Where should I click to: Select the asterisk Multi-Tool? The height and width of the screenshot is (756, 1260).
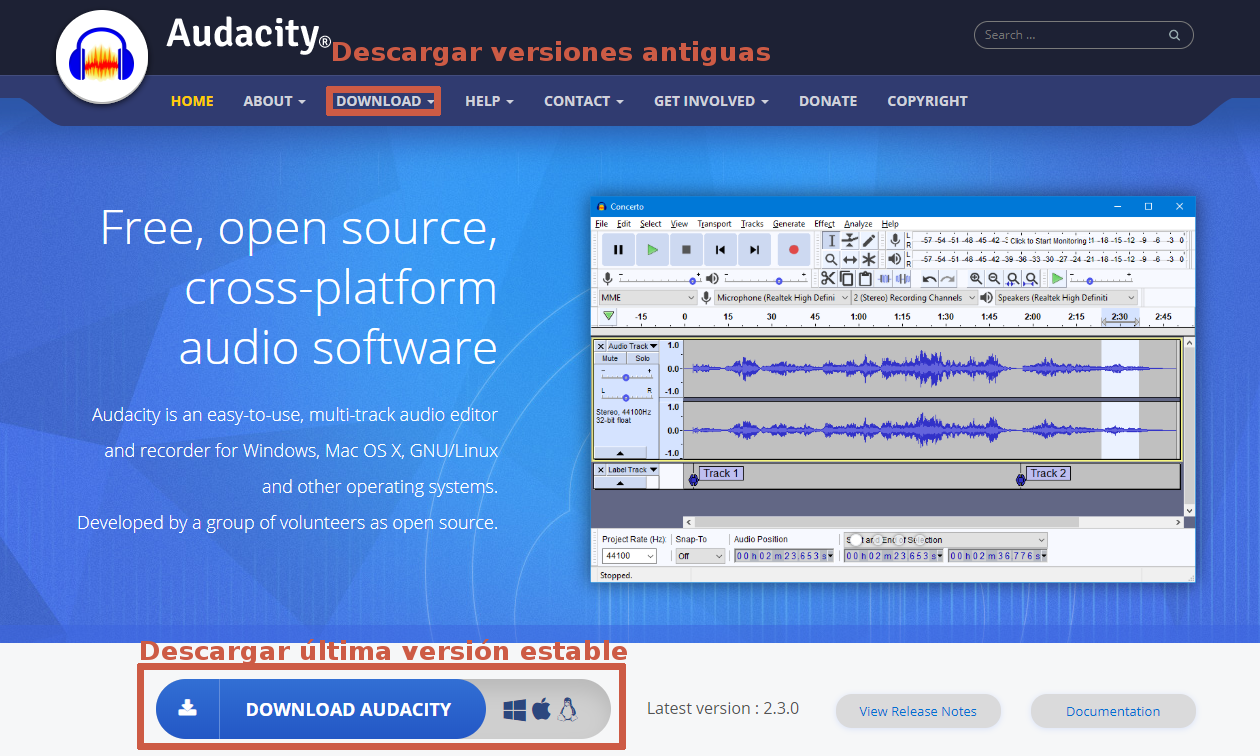coord(869,259)
